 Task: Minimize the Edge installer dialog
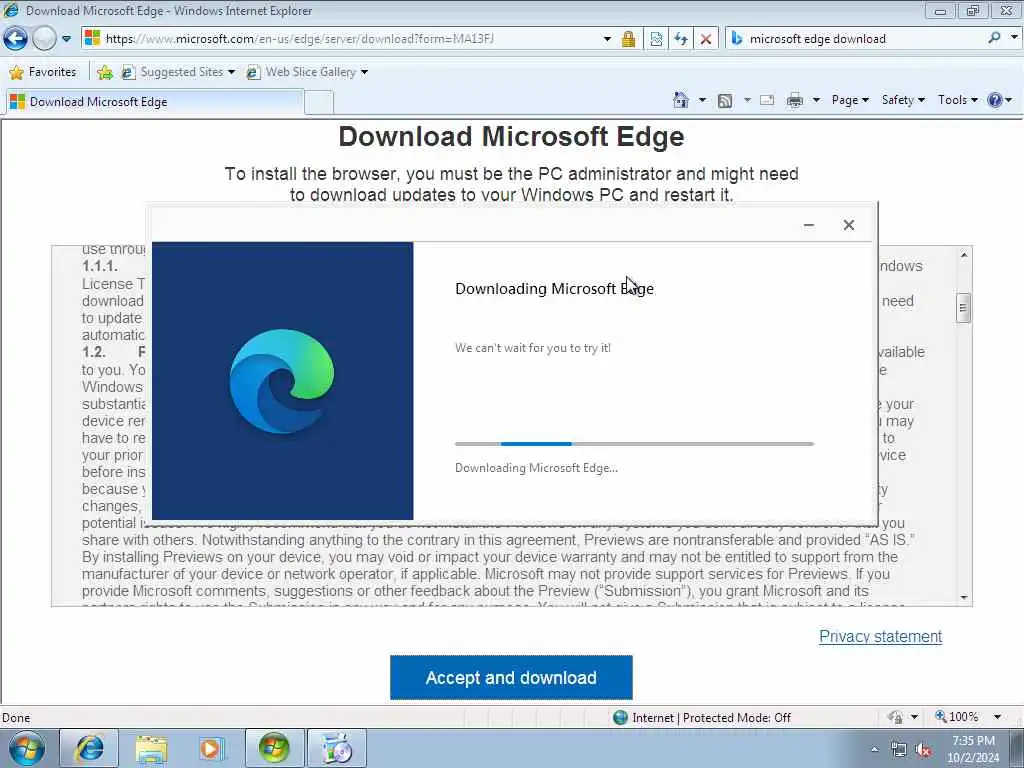(808, 225)
